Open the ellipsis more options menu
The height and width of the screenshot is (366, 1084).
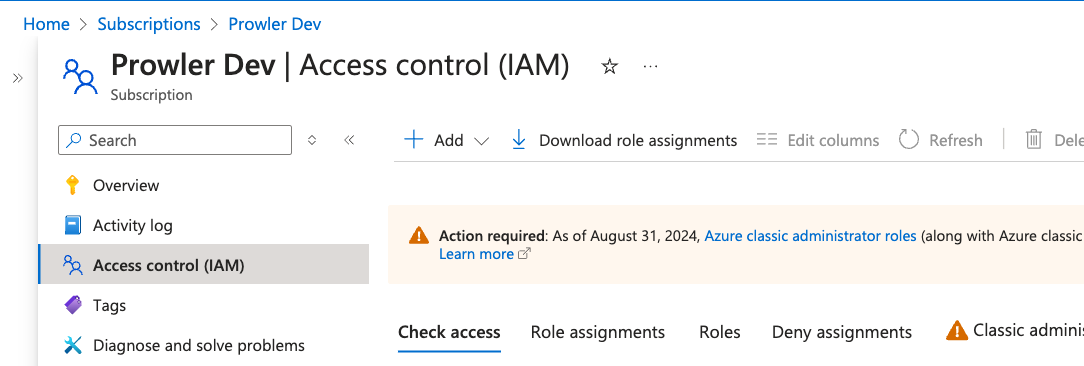pyautogui.click(x=651, y=66)
